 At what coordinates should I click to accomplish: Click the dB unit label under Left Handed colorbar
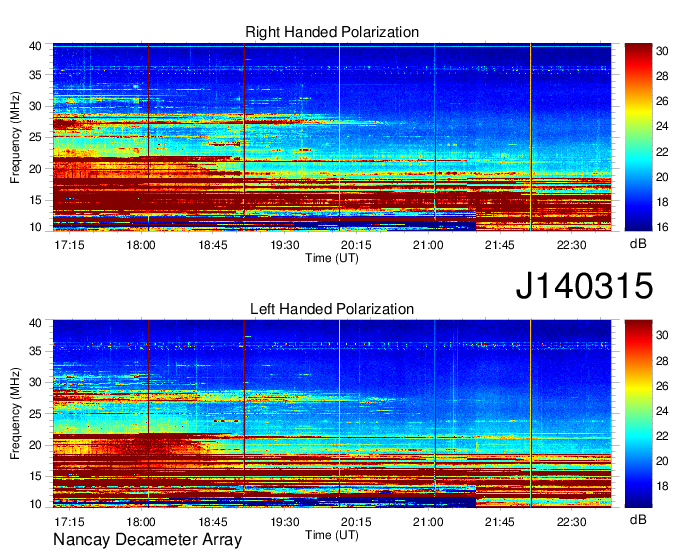[638, 520]
